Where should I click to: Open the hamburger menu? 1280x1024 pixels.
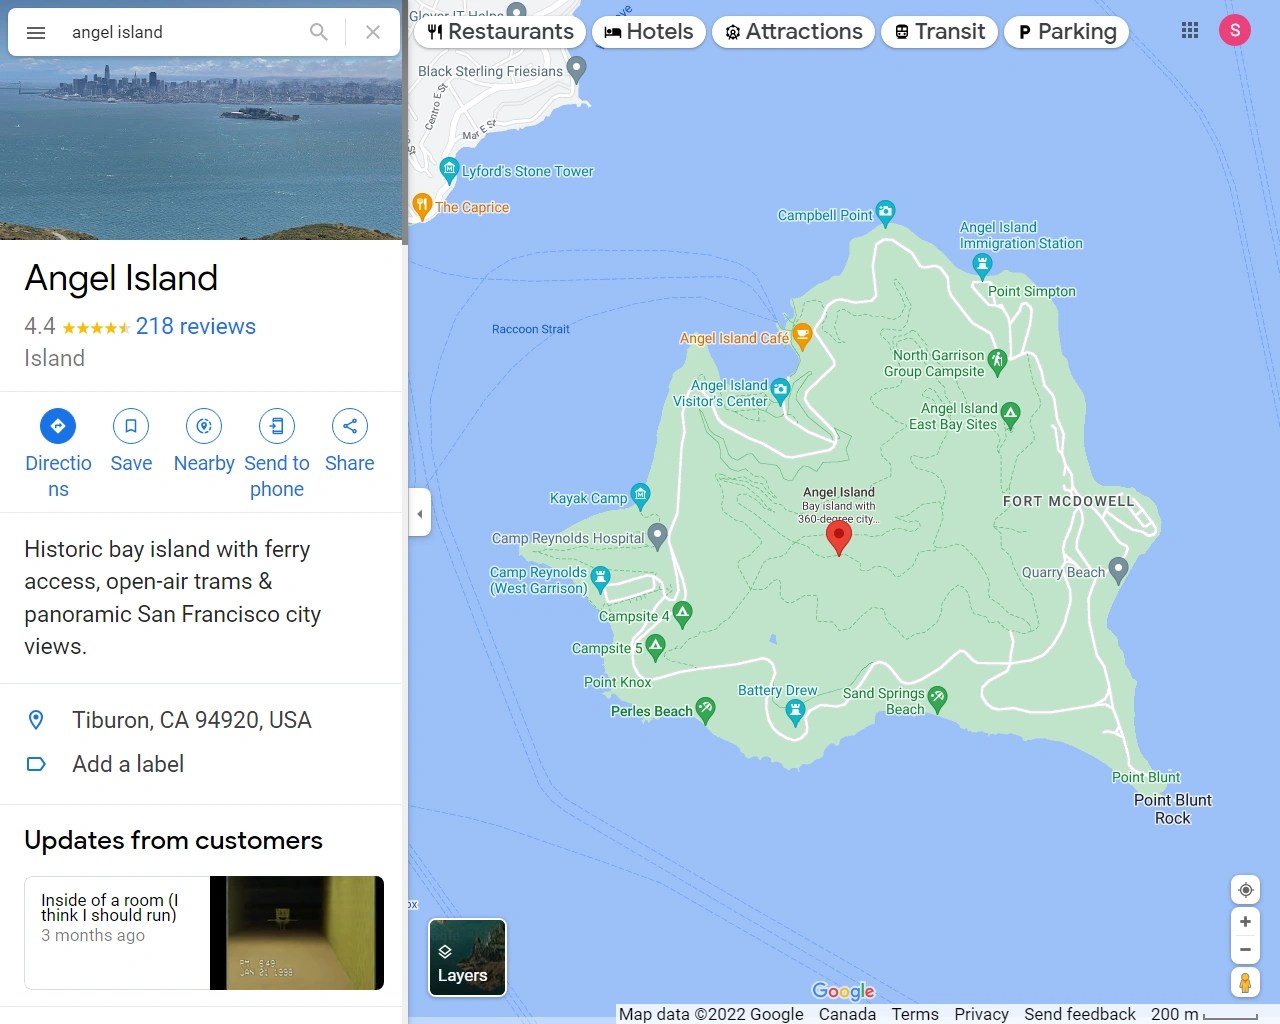point(36,32)
